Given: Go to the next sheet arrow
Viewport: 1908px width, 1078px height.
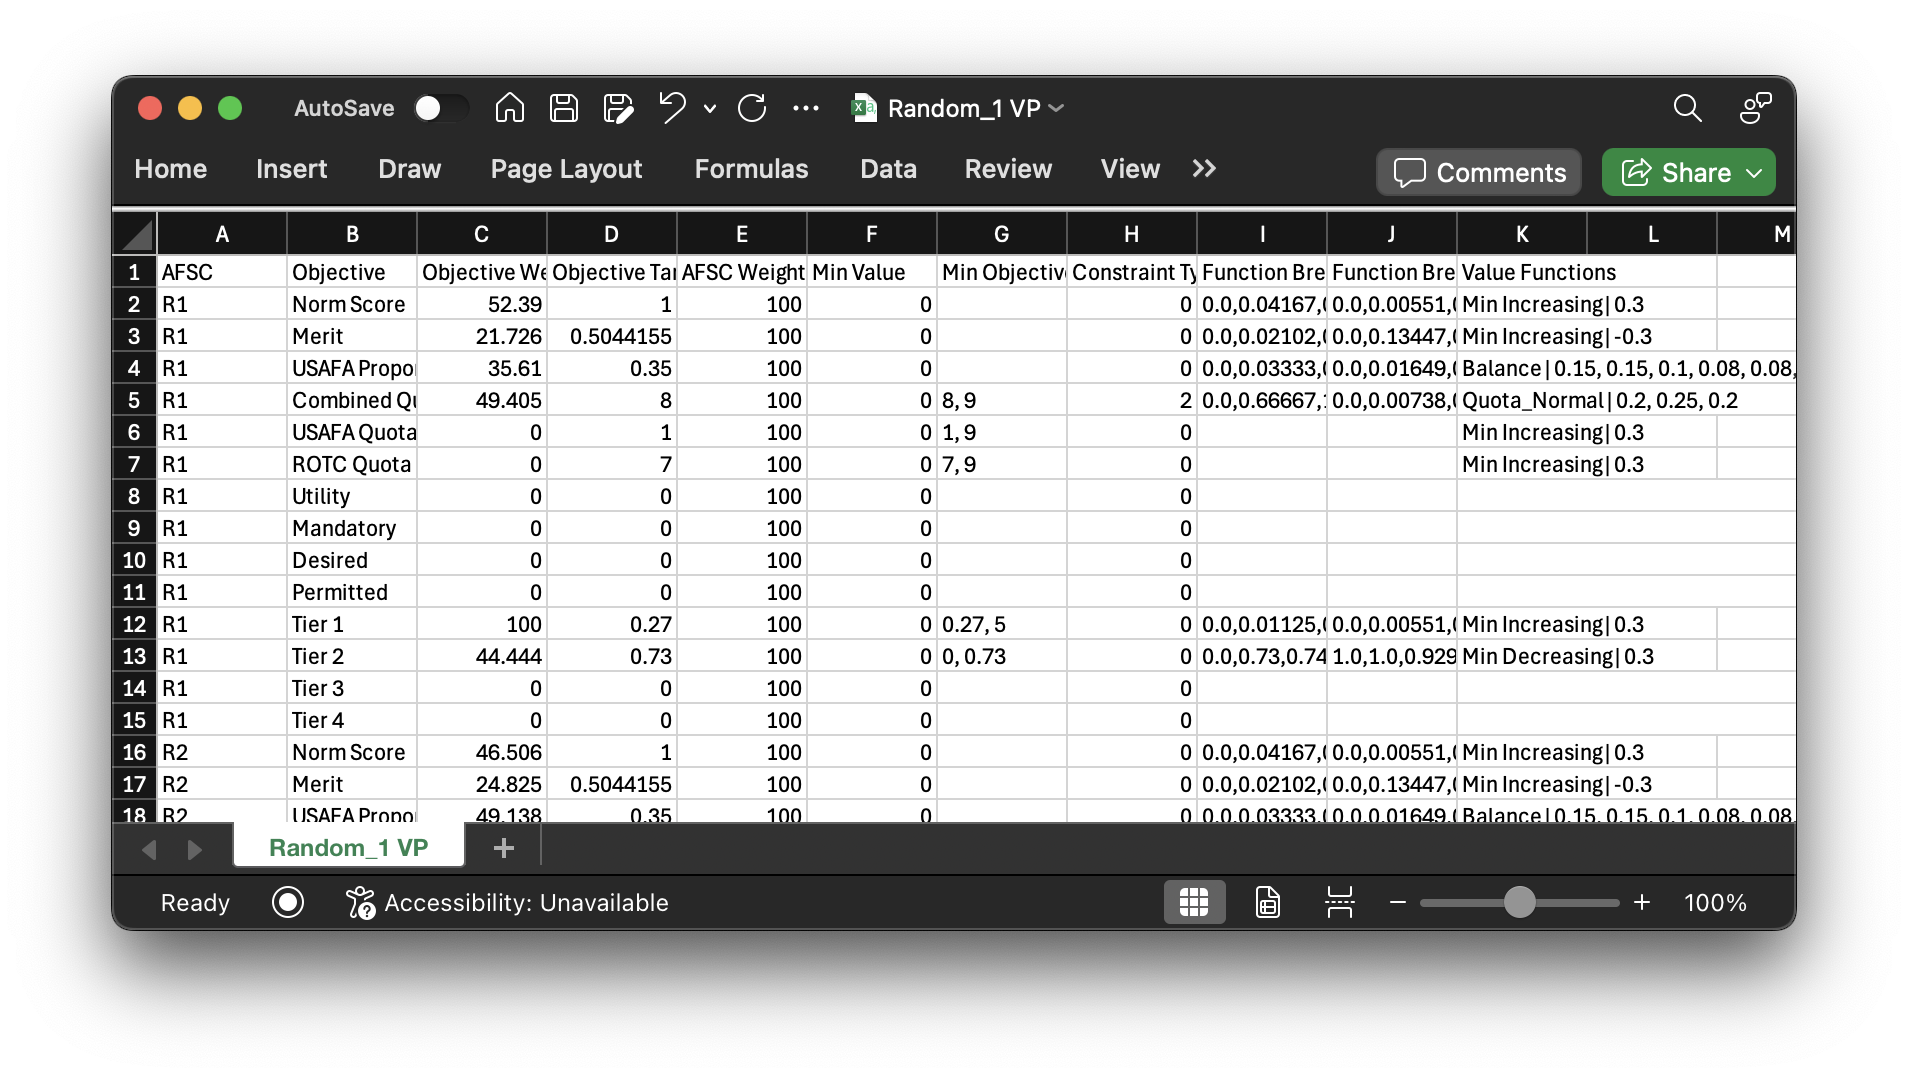Looking at the screenshot, I should point(195,849).
